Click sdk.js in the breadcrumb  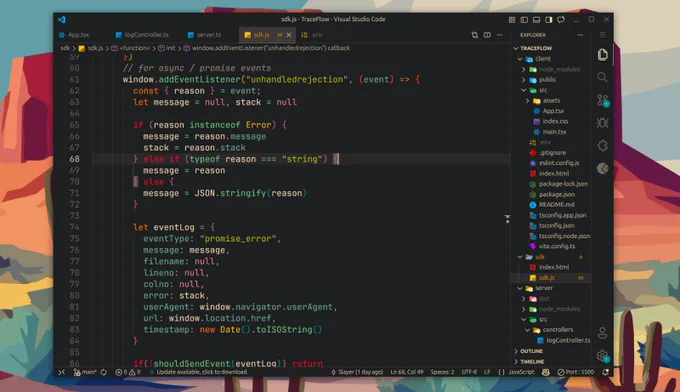pyautogui.click(x=95, y=48)
